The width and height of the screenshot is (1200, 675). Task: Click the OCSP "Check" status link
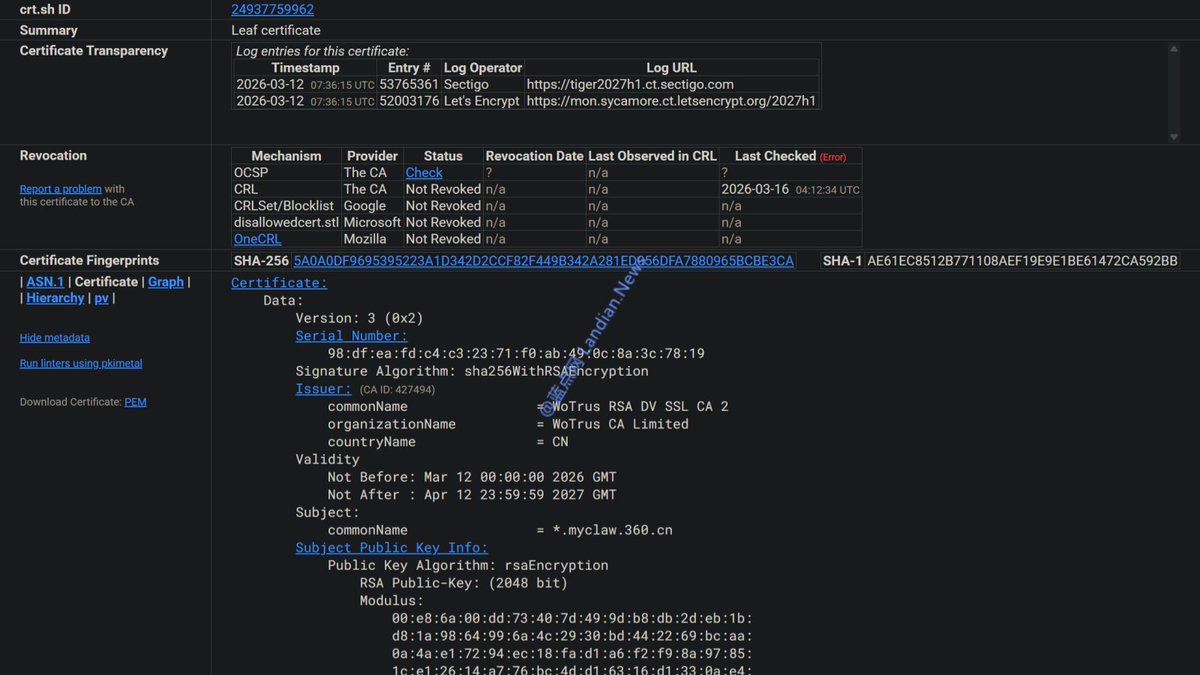pyautogui.click(x=424, y=172)
